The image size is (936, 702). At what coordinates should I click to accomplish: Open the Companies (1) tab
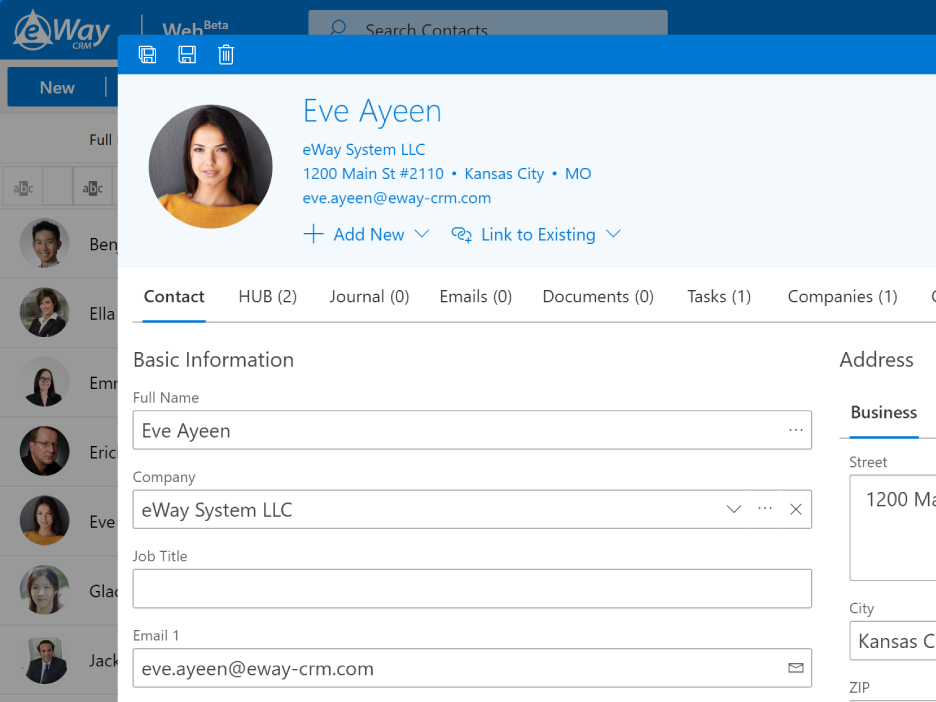pos(842,297)
